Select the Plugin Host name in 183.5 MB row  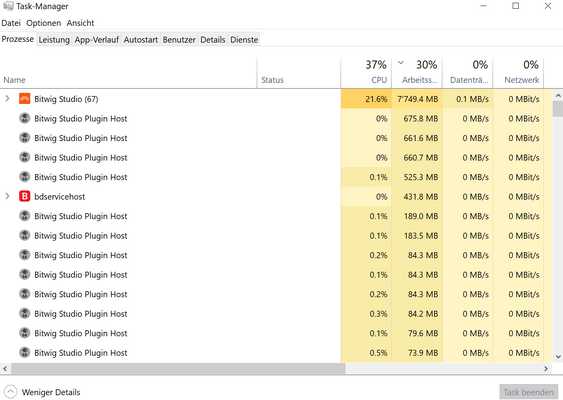coord(81,236)
